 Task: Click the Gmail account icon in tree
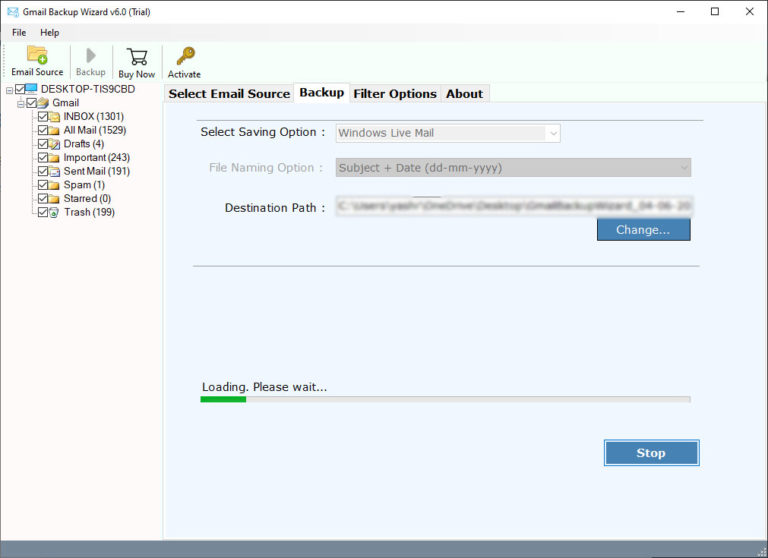click(x=43, y=103)
